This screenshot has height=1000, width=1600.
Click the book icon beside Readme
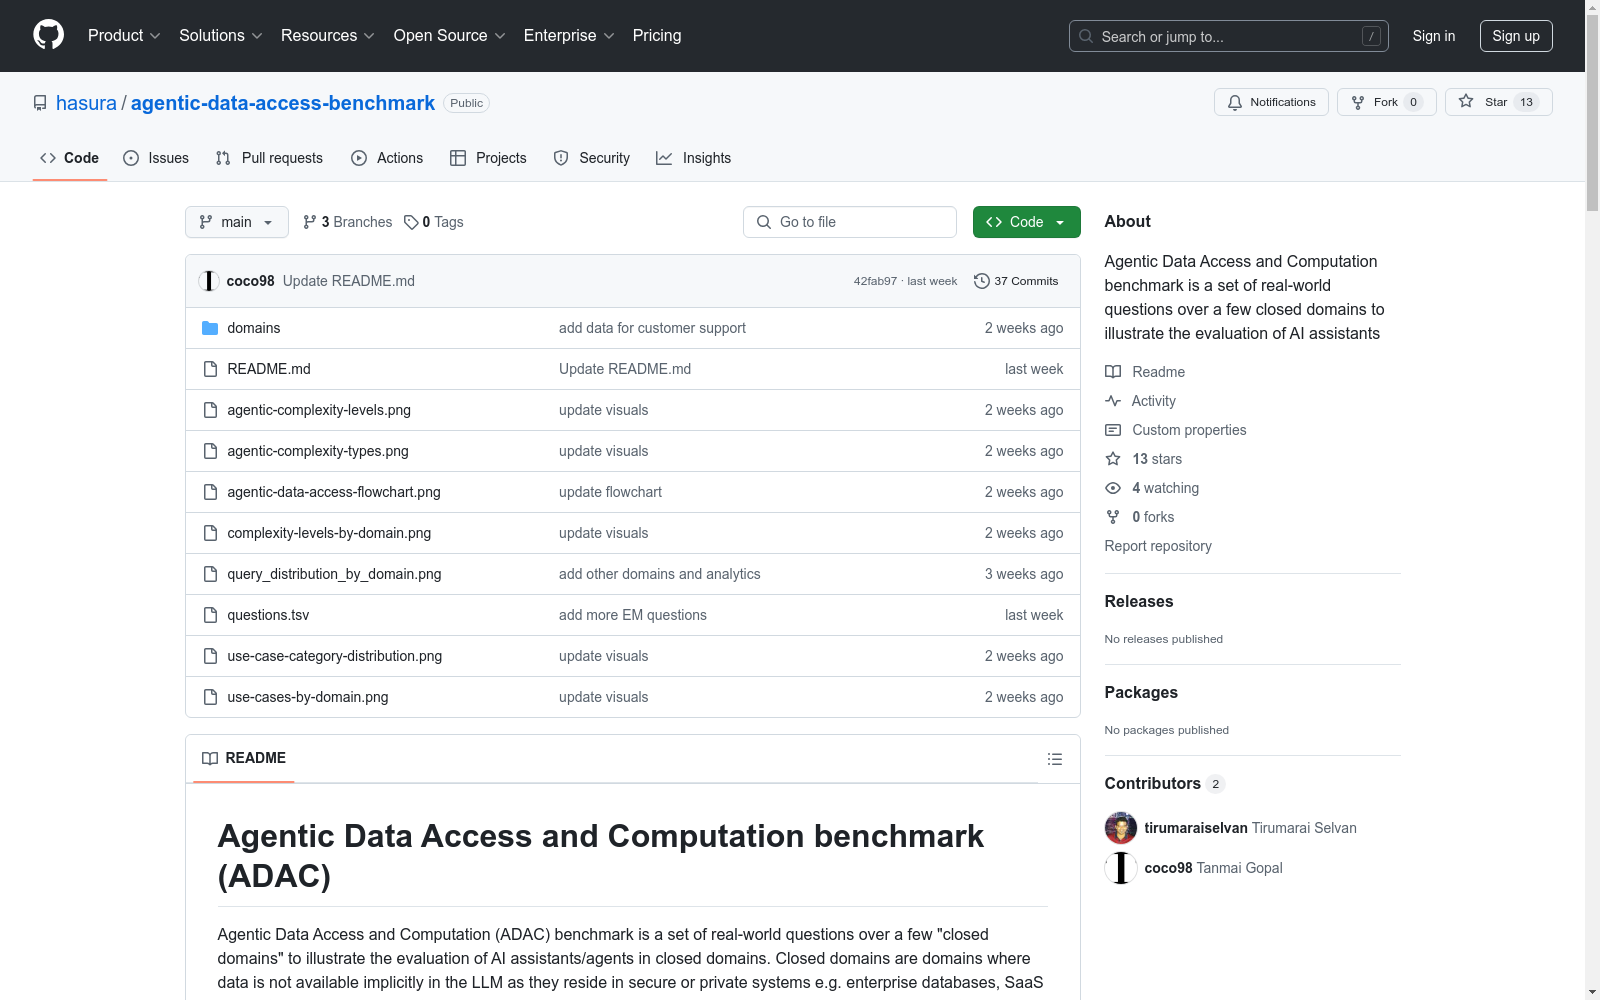[x=1113, y=372]
